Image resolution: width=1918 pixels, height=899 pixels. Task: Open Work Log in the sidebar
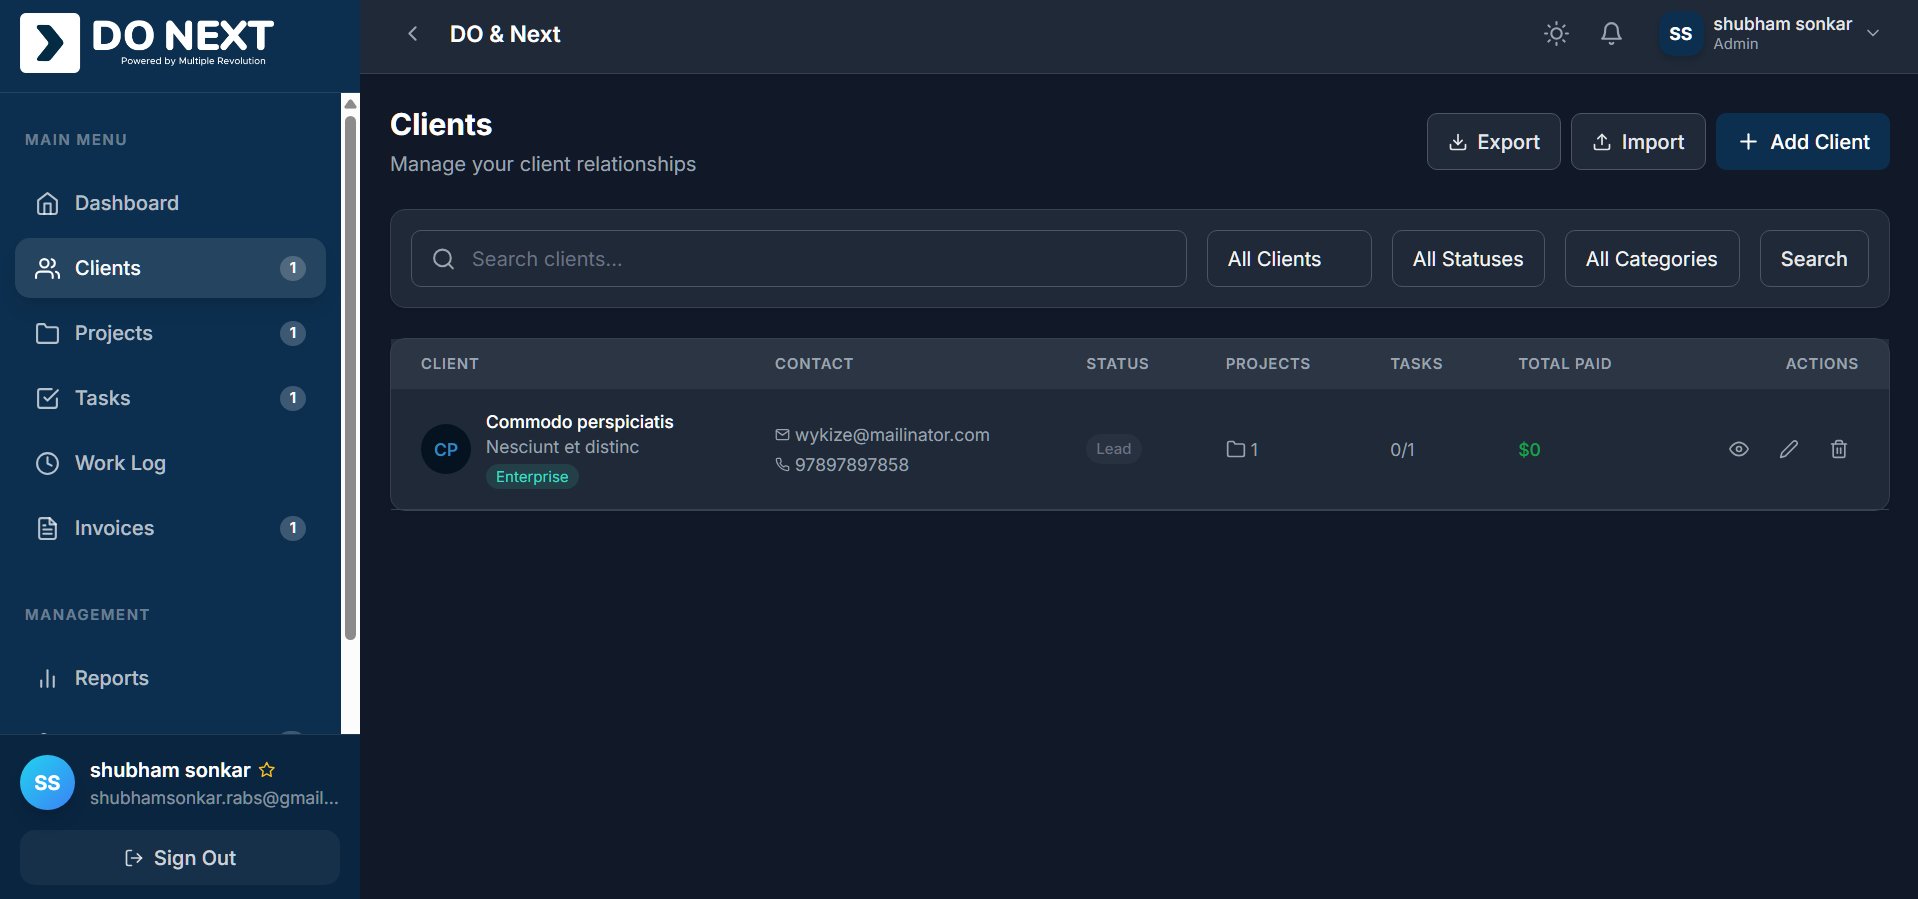[x=120, y=463]
